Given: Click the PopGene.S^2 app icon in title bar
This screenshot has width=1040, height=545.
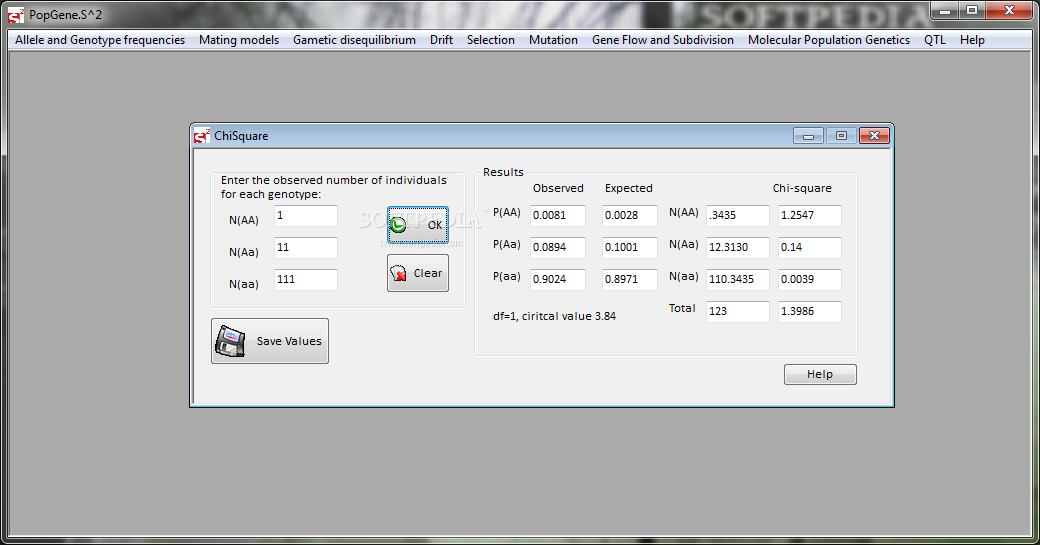Looking at the screenshot, I should tap(16, 15).
